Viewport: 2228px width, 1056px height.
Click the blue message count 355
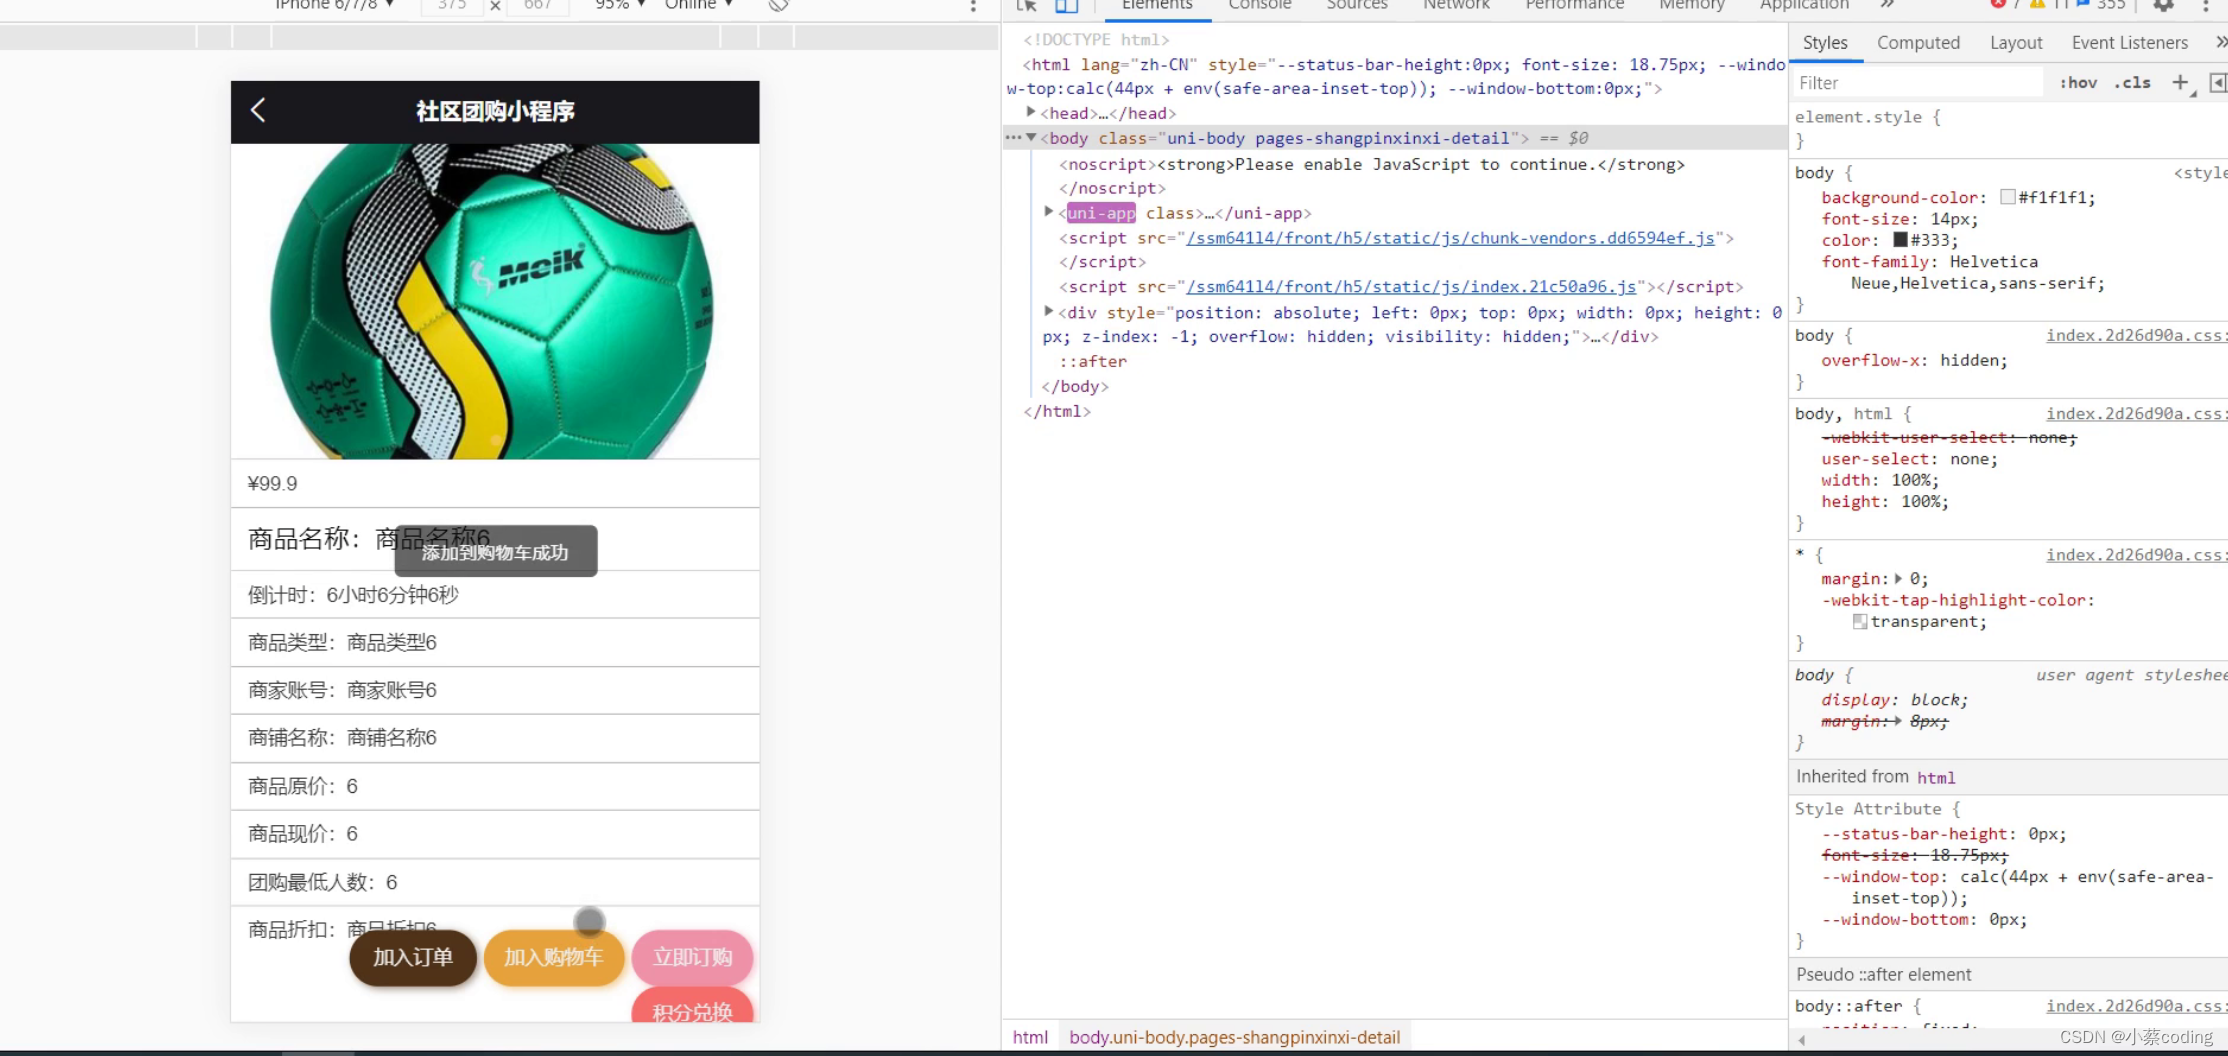coord(2101,5)
